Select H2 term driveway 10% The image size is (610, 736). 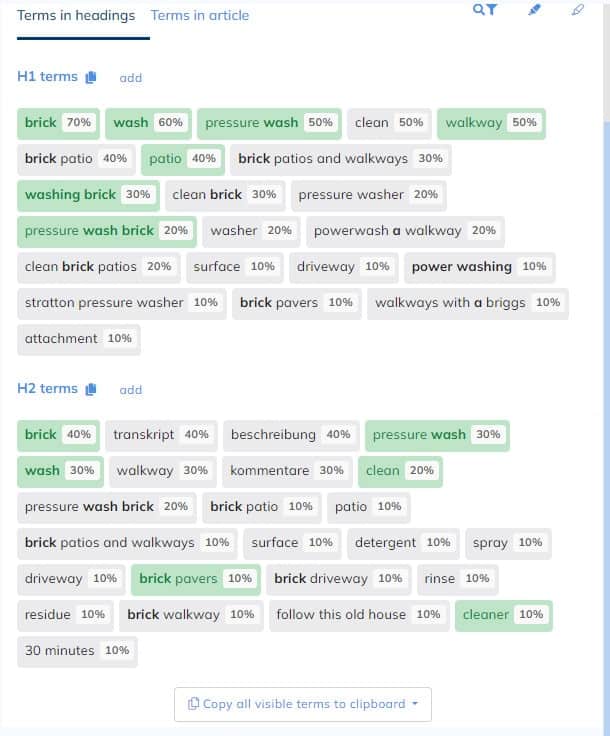coord(71,580)
